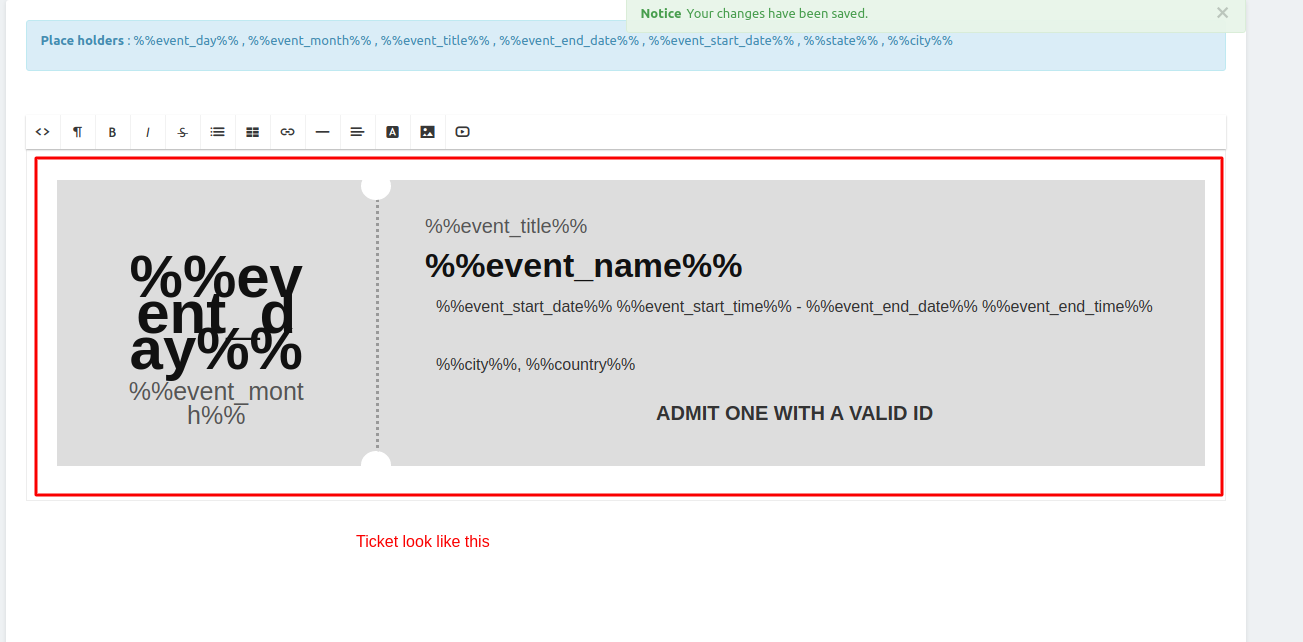Click the %%city%%, %%country%% line

[535, 364]
